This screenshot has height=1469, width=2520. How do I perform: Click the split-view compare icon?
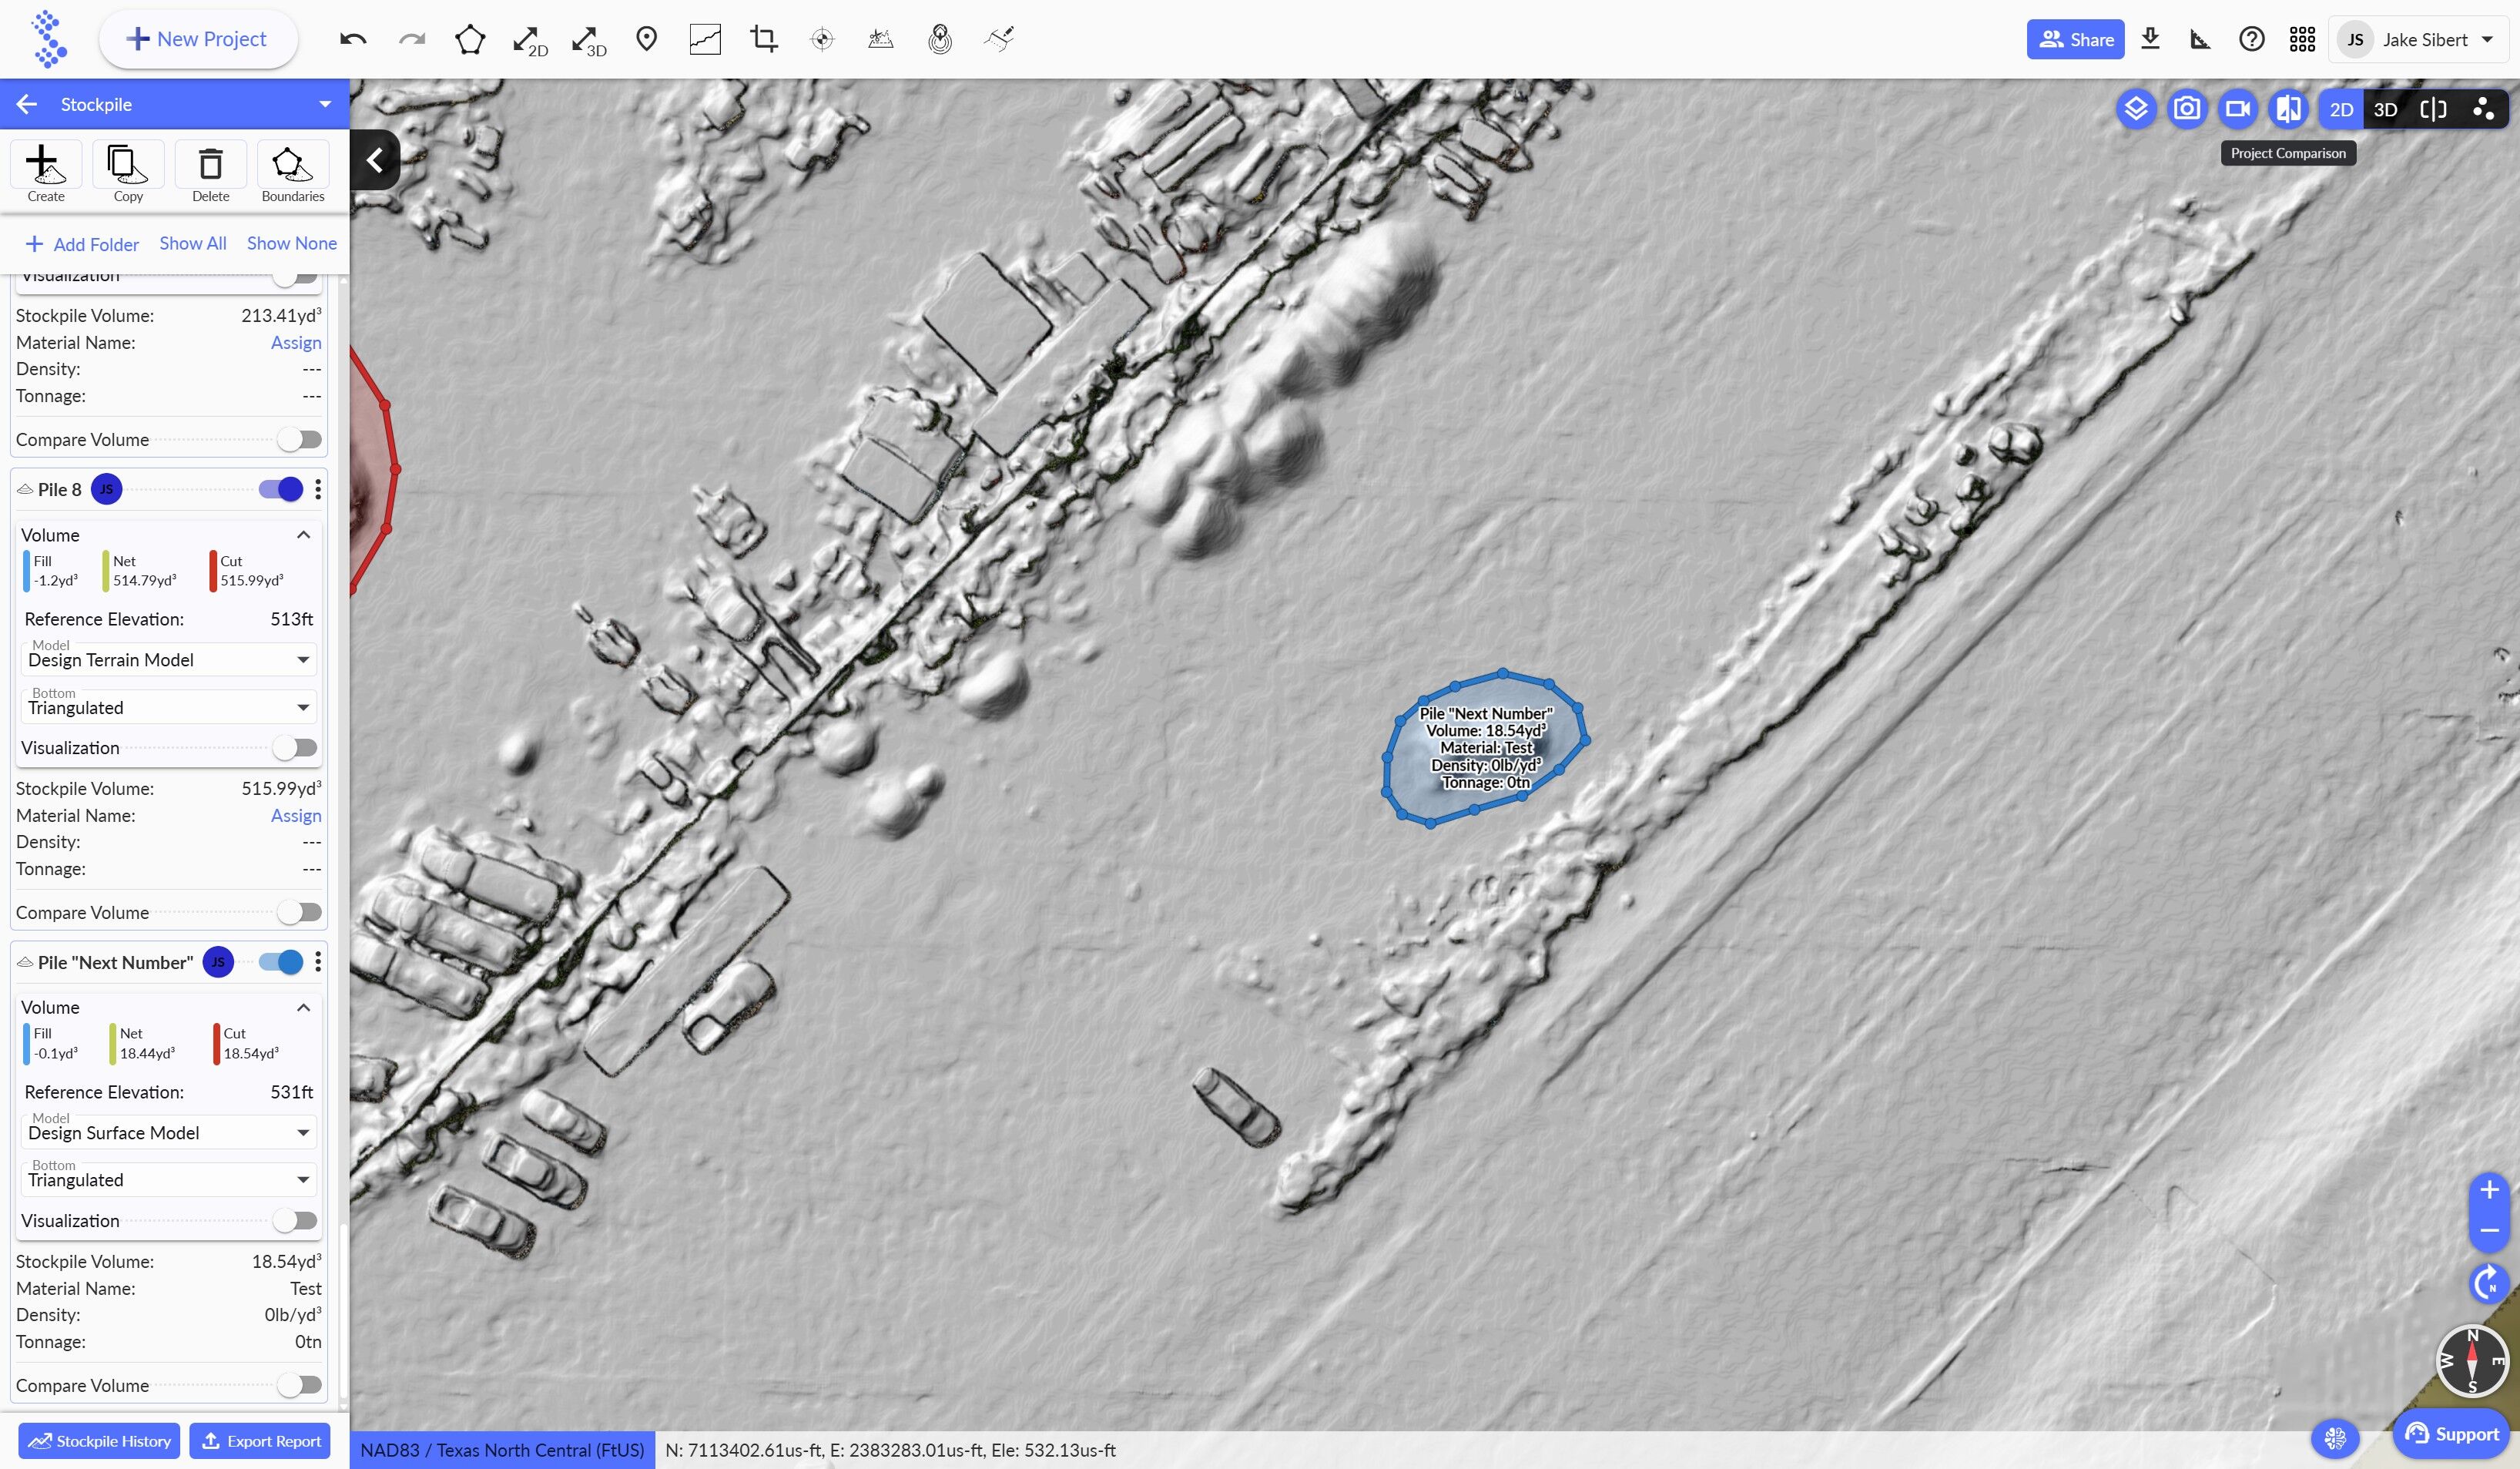pos(2433,109)
